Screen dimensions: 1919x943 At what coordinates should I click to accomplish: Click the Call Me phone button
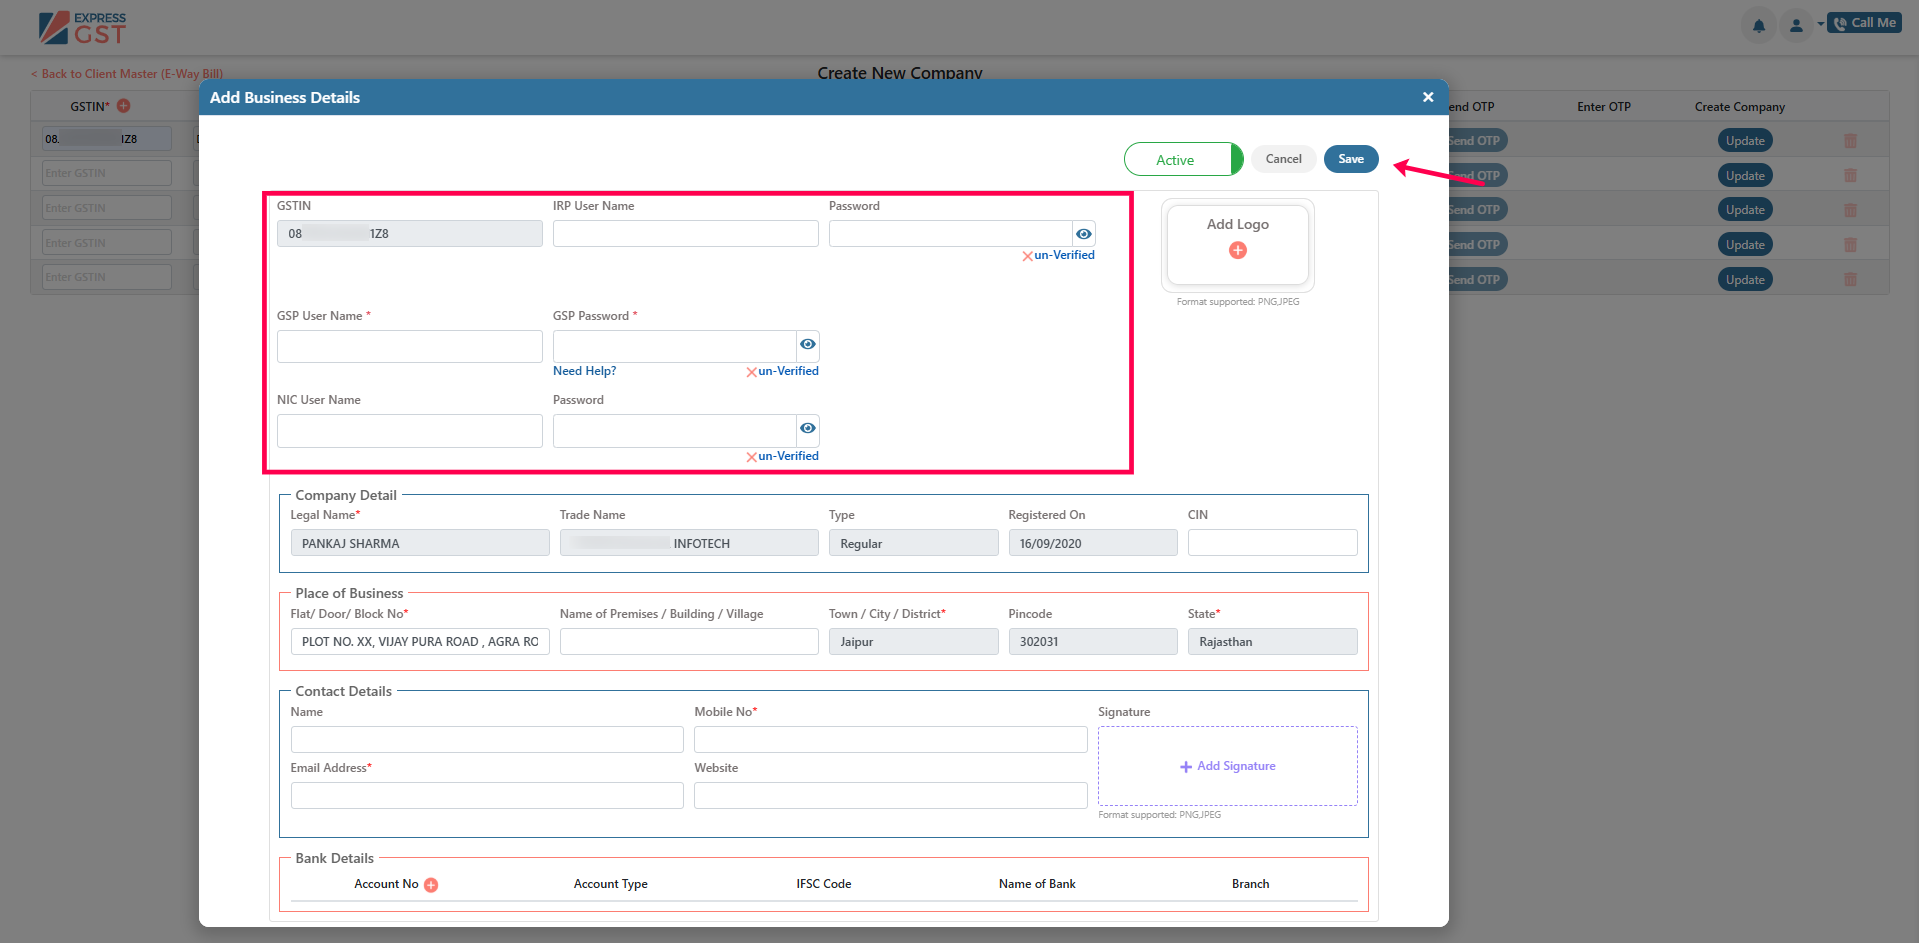pyautogui.click(x=1864, y=23)
